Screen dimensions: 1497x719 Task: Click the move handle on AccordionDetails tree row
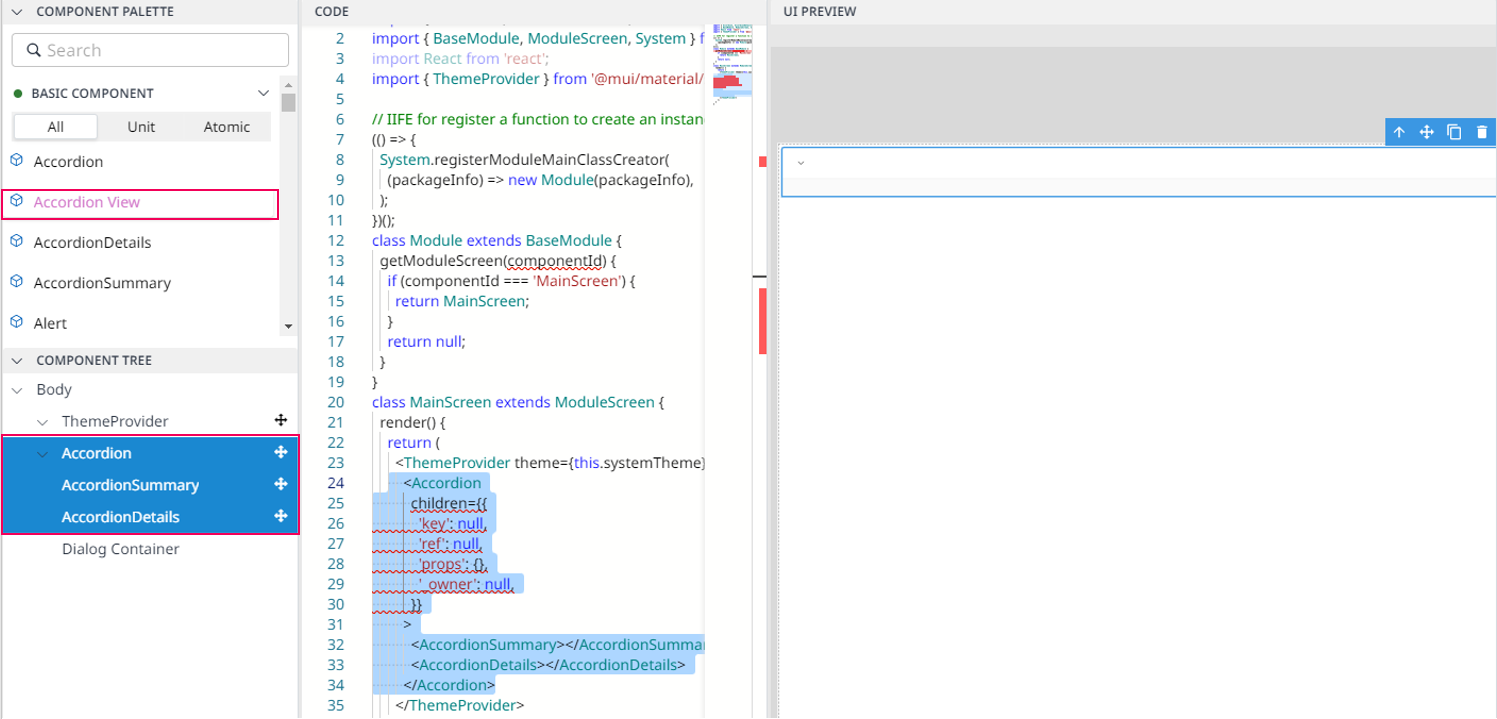click(281, 517)
